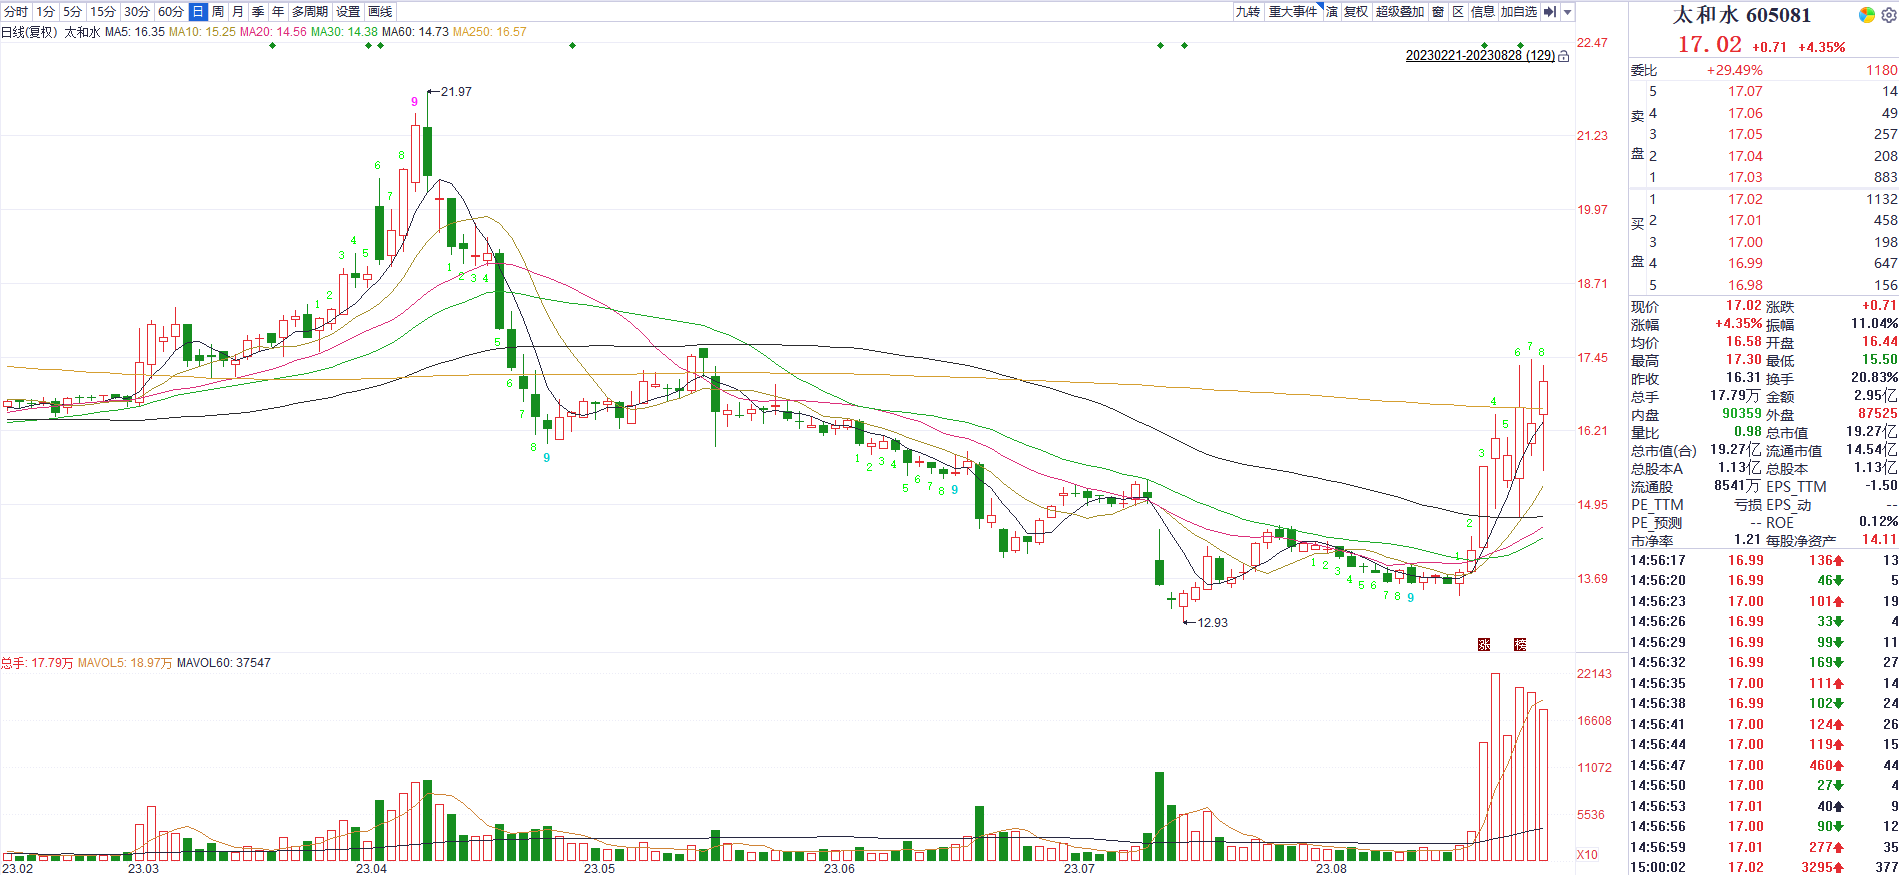Click the 23.04 date axis label
Viewport: 1899px width, 875px height.
click(371, 869)
